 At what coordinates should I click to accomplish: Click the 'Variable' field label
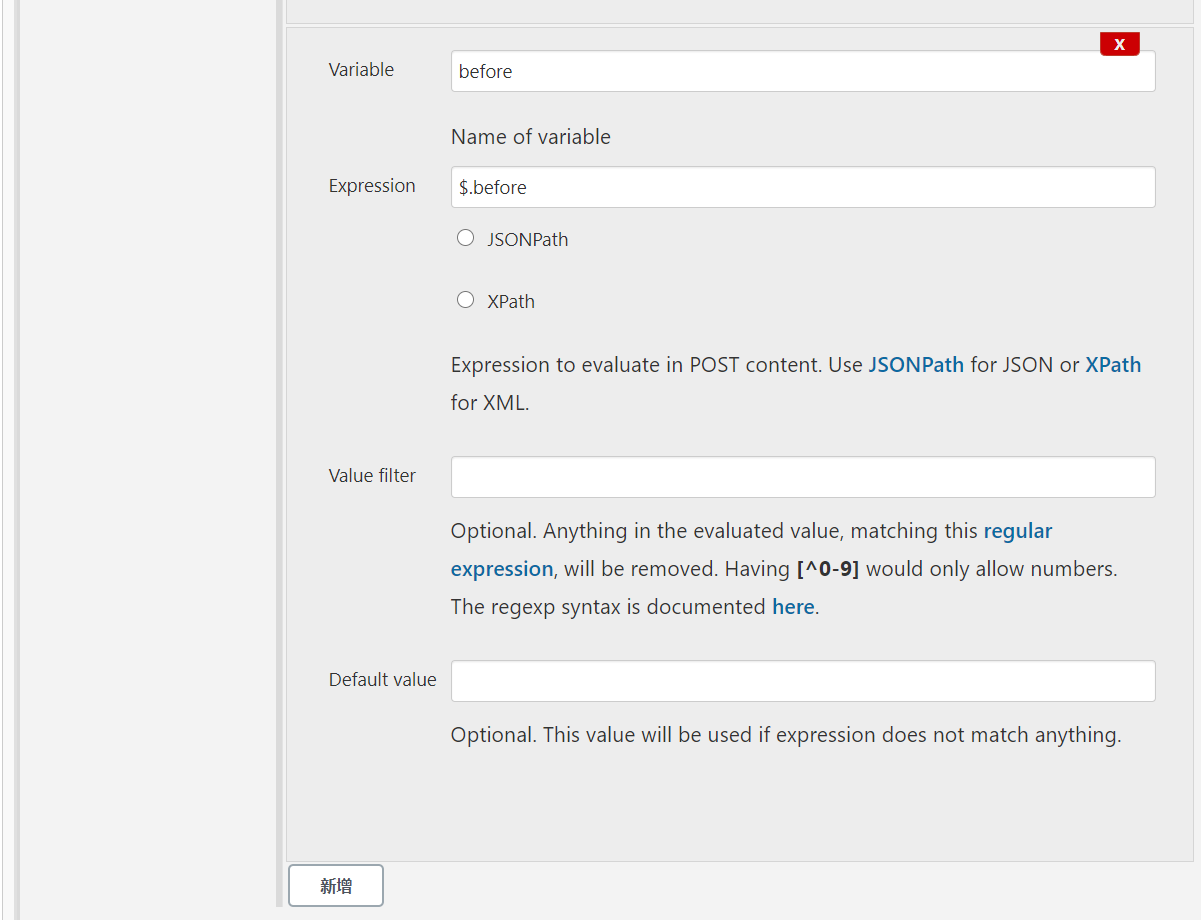coord(361,70)
